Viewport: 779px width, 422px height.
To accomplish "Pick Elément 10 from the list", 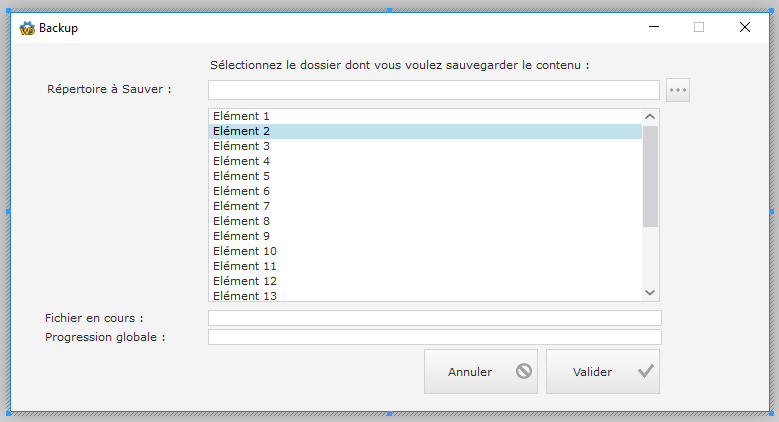I will click(245, 251).
